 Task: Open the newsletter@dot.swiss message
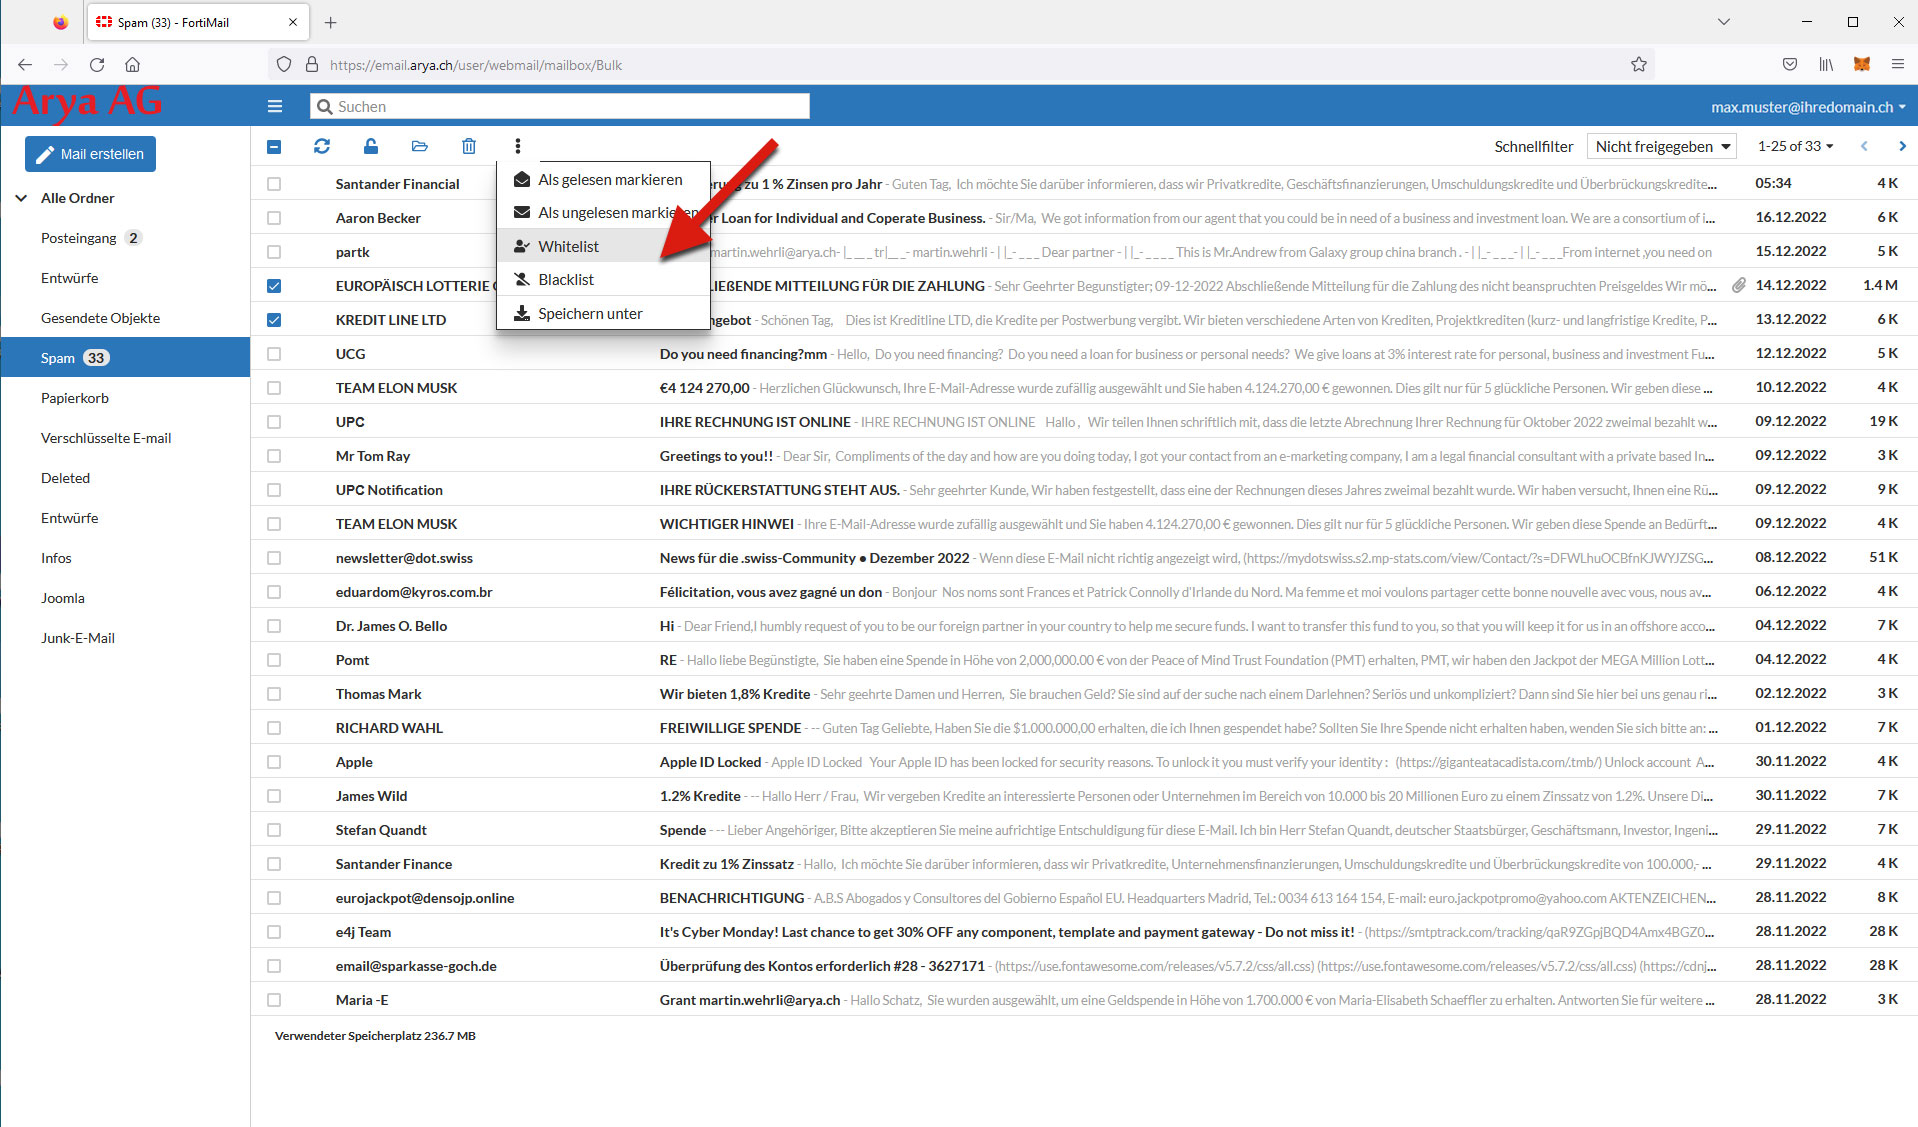point(1084,558)
